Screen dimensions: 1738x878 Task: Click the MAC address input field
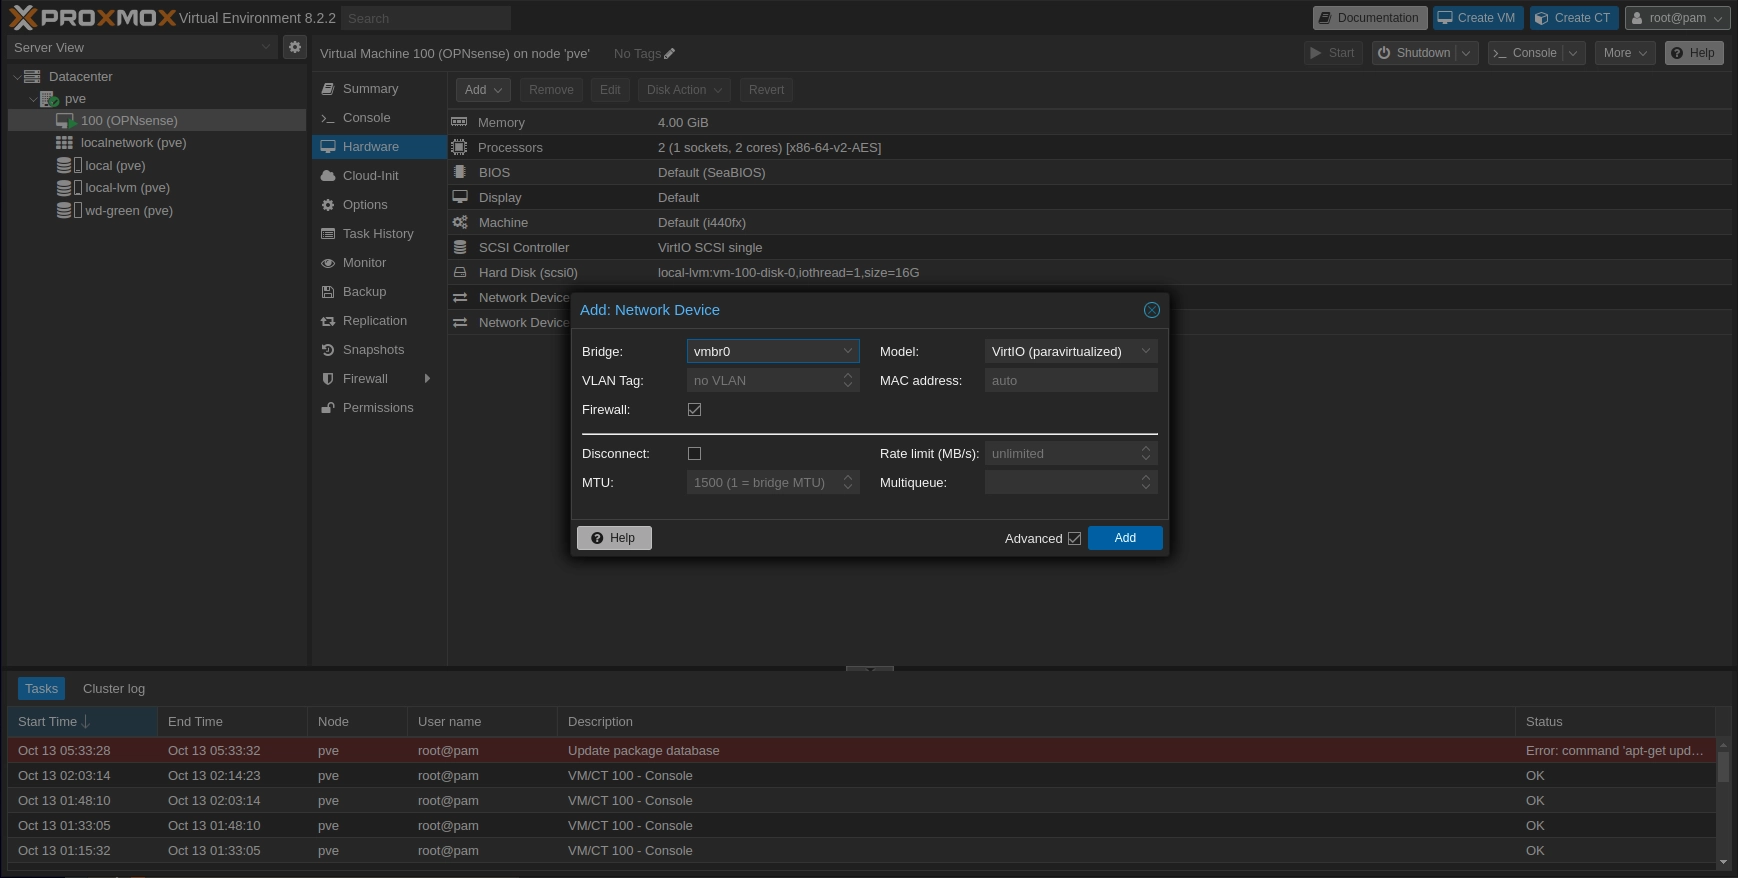point(1071,381)
